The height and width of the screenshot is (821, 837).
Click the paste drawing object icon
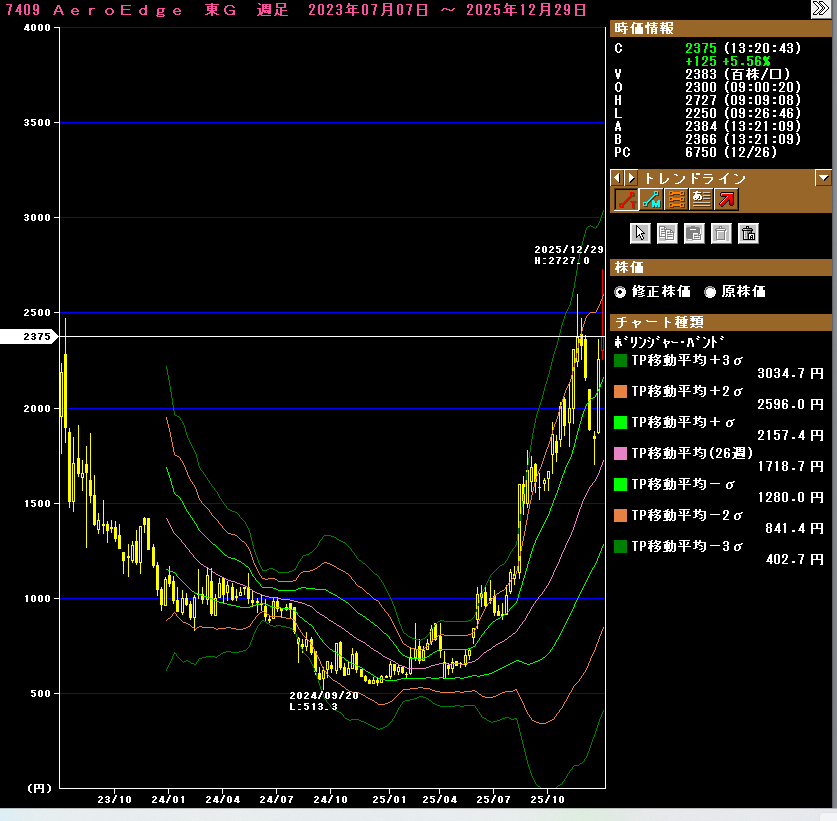coord(694,233)
